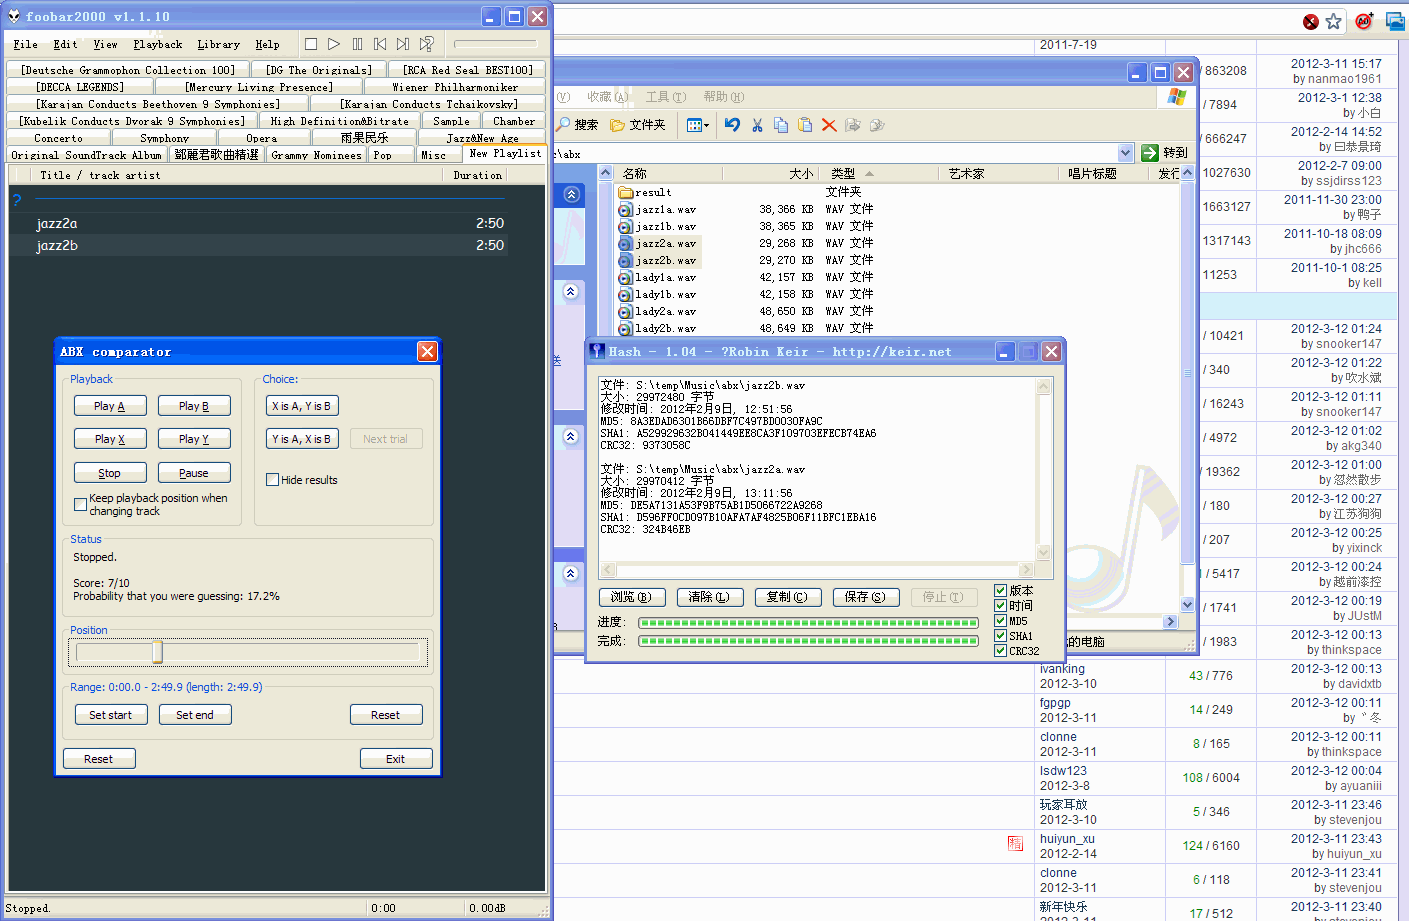Select the jazz1a.wav file icon
Viewport: 1409px width, 921px height.
point(626,209)
